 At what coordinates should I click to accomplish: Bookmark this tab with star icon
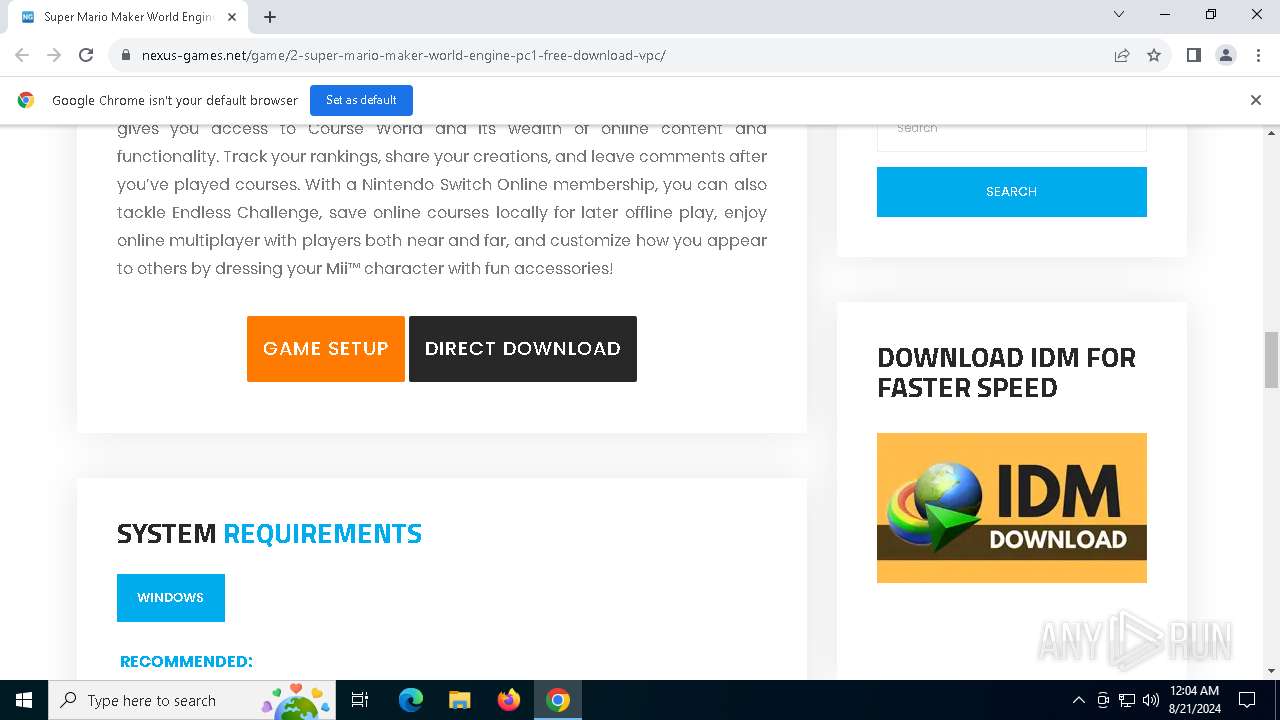click(1154, 55)
